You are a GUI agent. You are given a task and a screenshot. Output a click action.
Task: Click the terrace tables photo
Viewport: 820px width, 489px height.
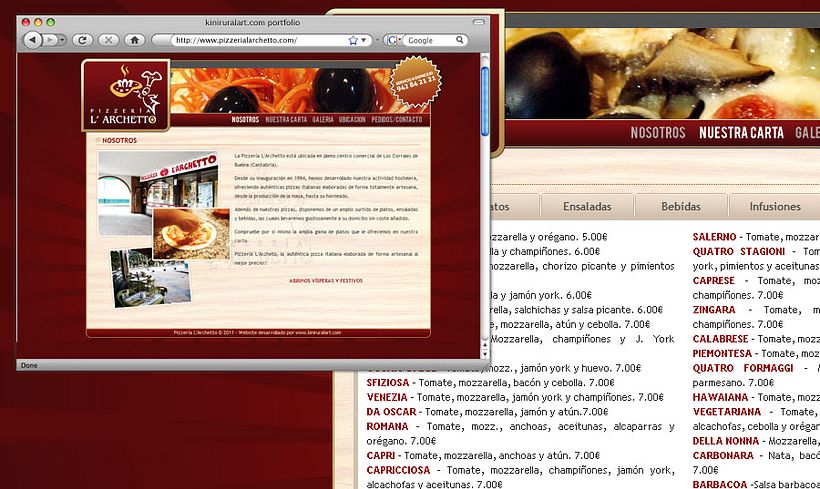point(151,277)
